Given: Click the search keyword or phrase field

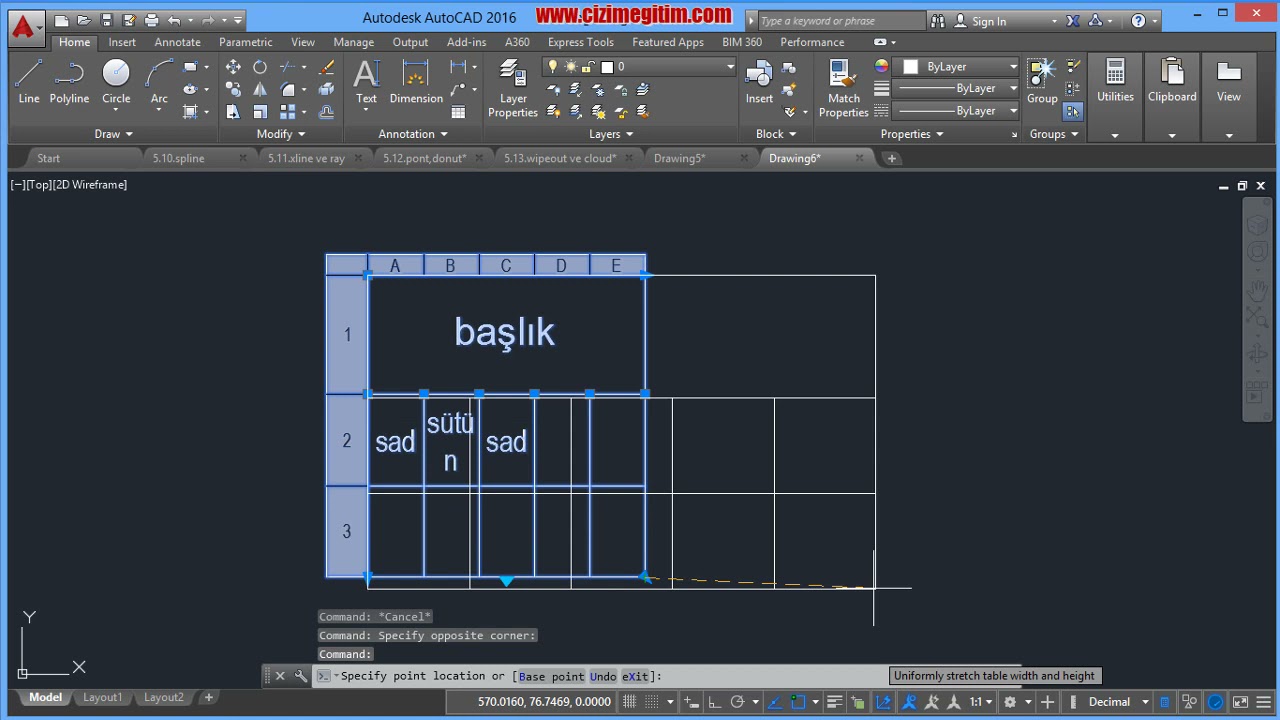Looking at the screenshot, I should [842, 21].
